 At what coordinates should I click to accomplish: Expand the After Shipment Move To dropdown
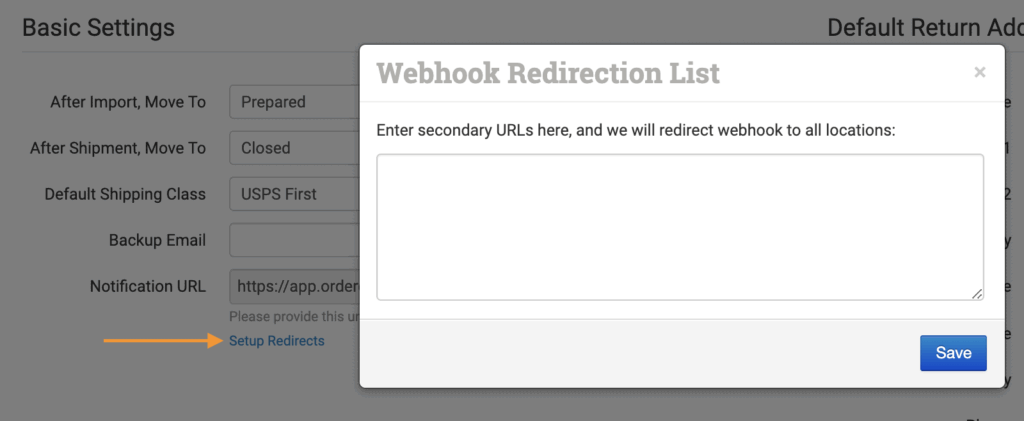pos(294,148)
